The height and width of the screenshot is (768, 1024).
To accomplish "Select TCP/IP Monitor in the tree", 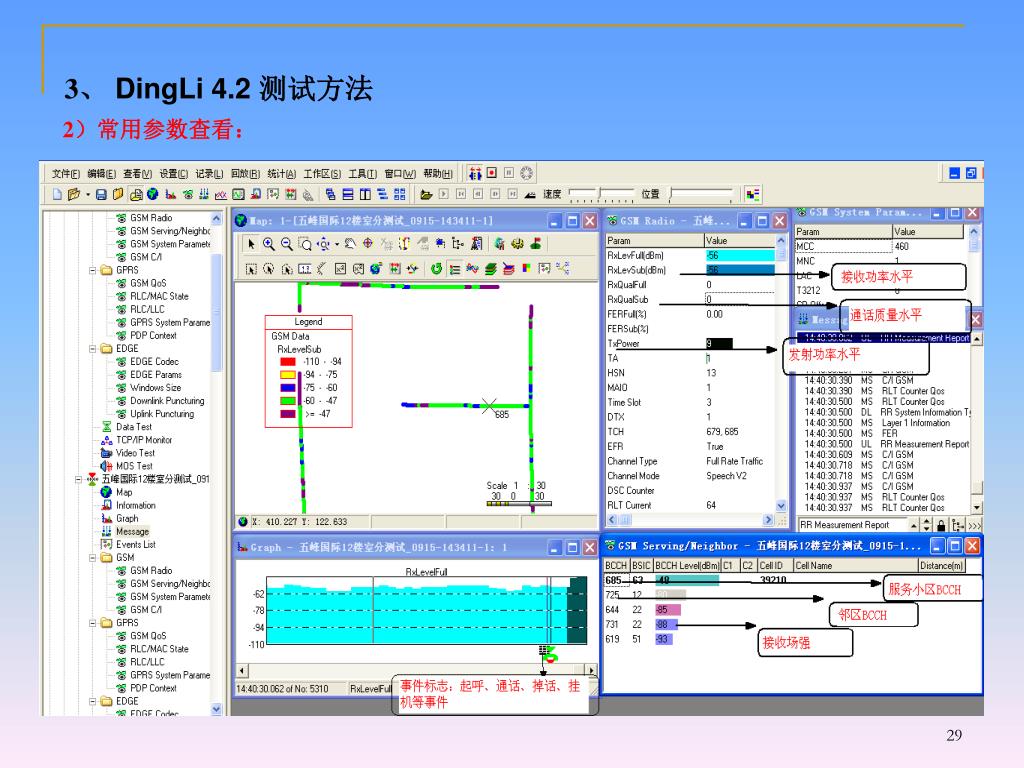I will click(x=144, y=440).
